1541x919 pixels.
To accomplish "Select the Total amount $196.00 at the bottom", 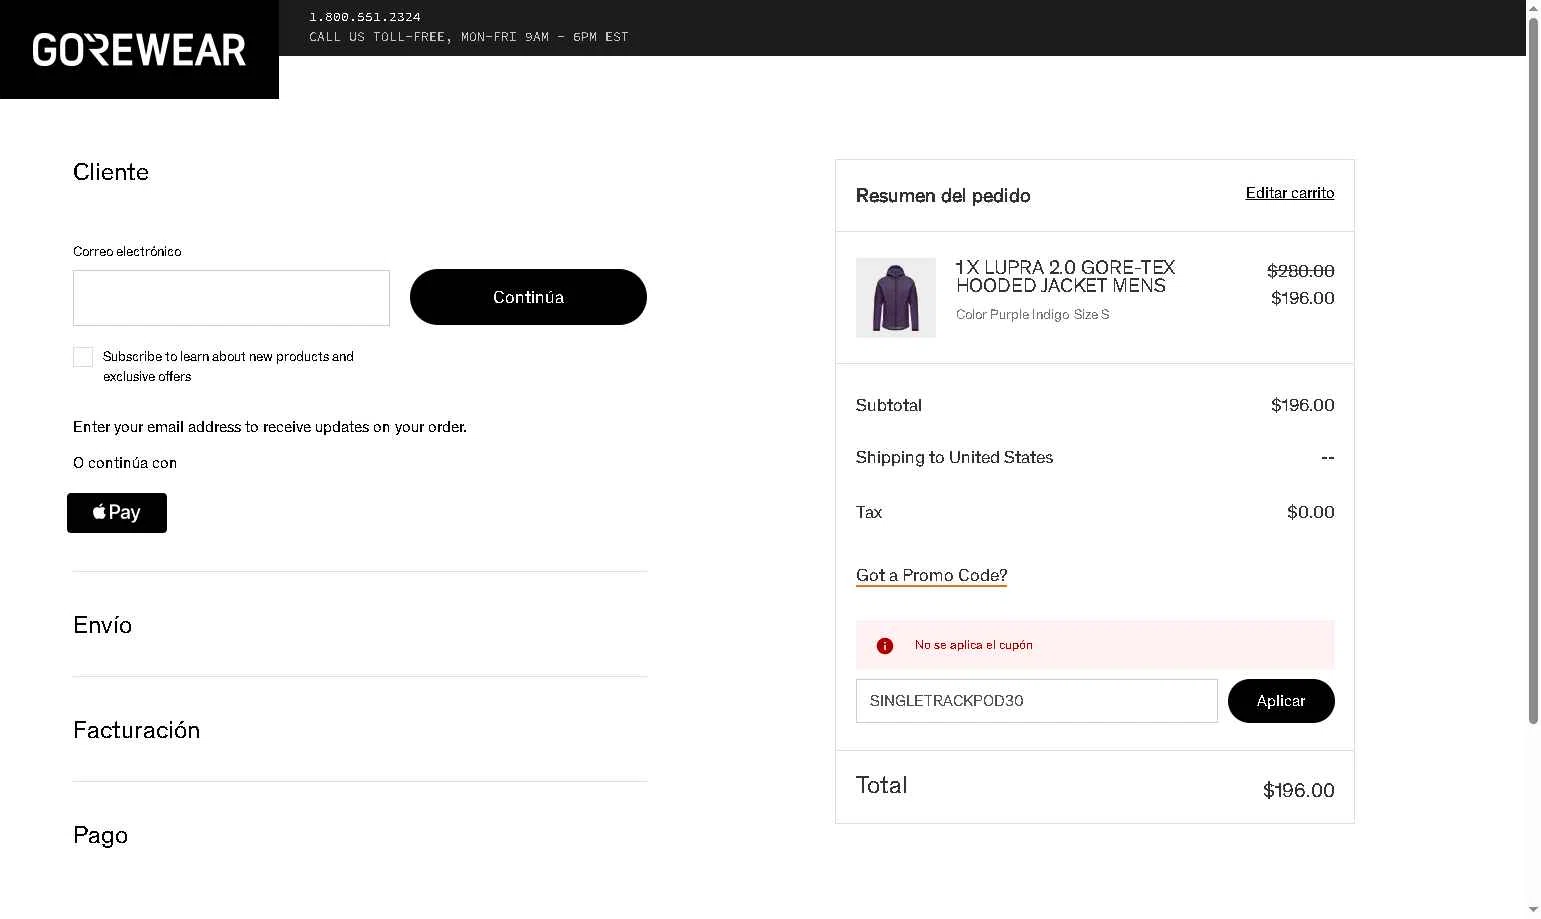I will click(1299, 791).
